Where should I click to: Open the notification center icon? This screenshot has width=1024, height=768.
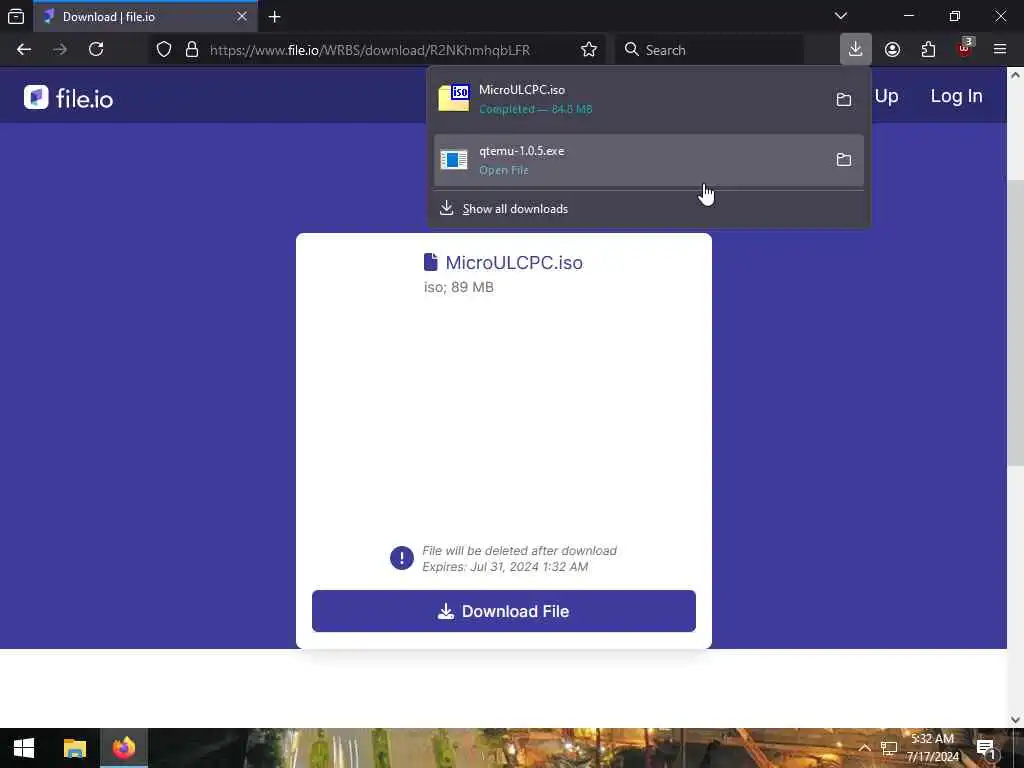pos(986,748)
